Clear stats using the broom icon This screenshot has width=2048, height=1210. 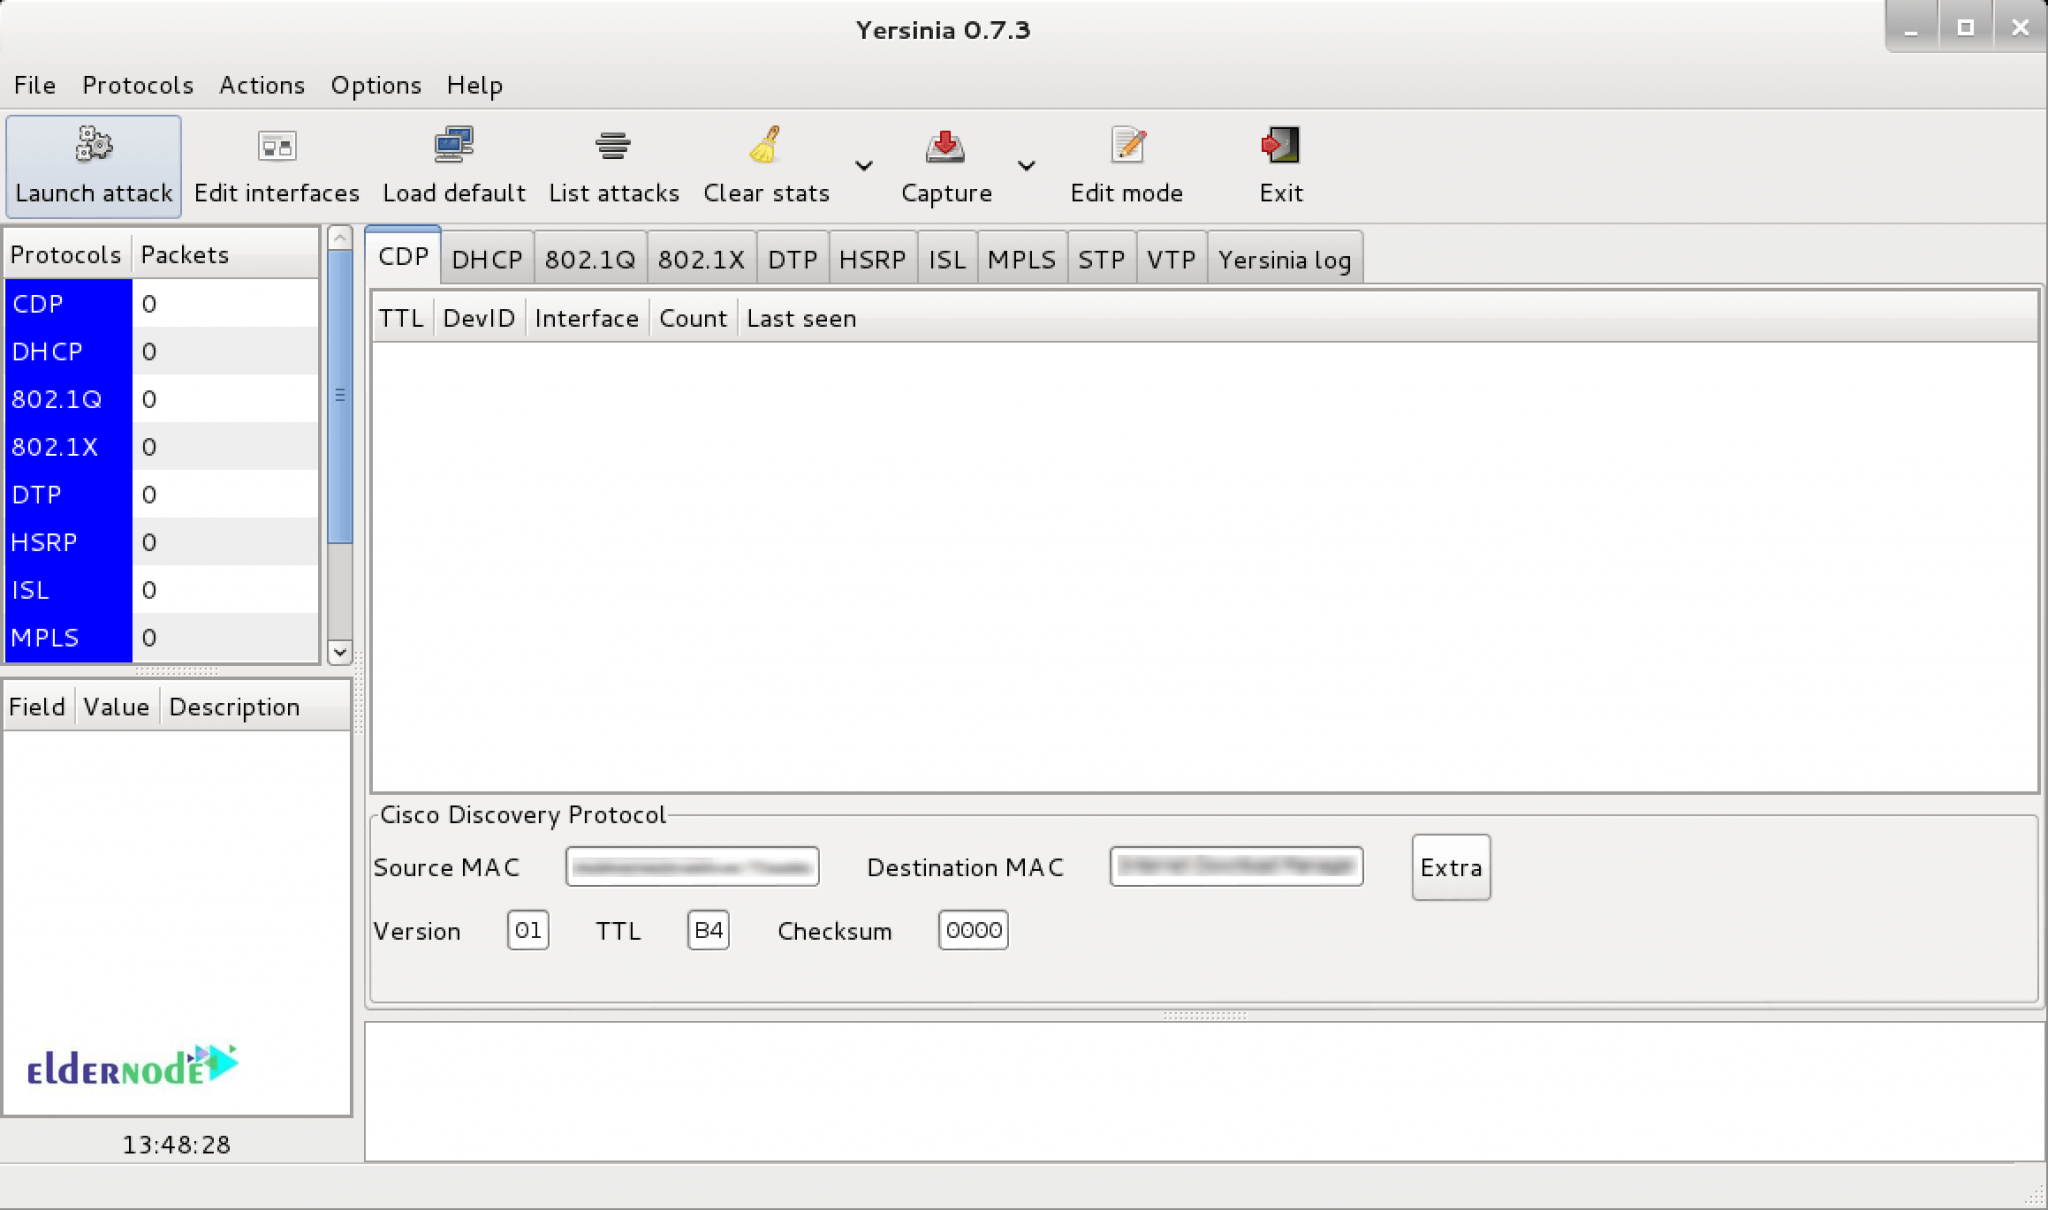point(764,150)
